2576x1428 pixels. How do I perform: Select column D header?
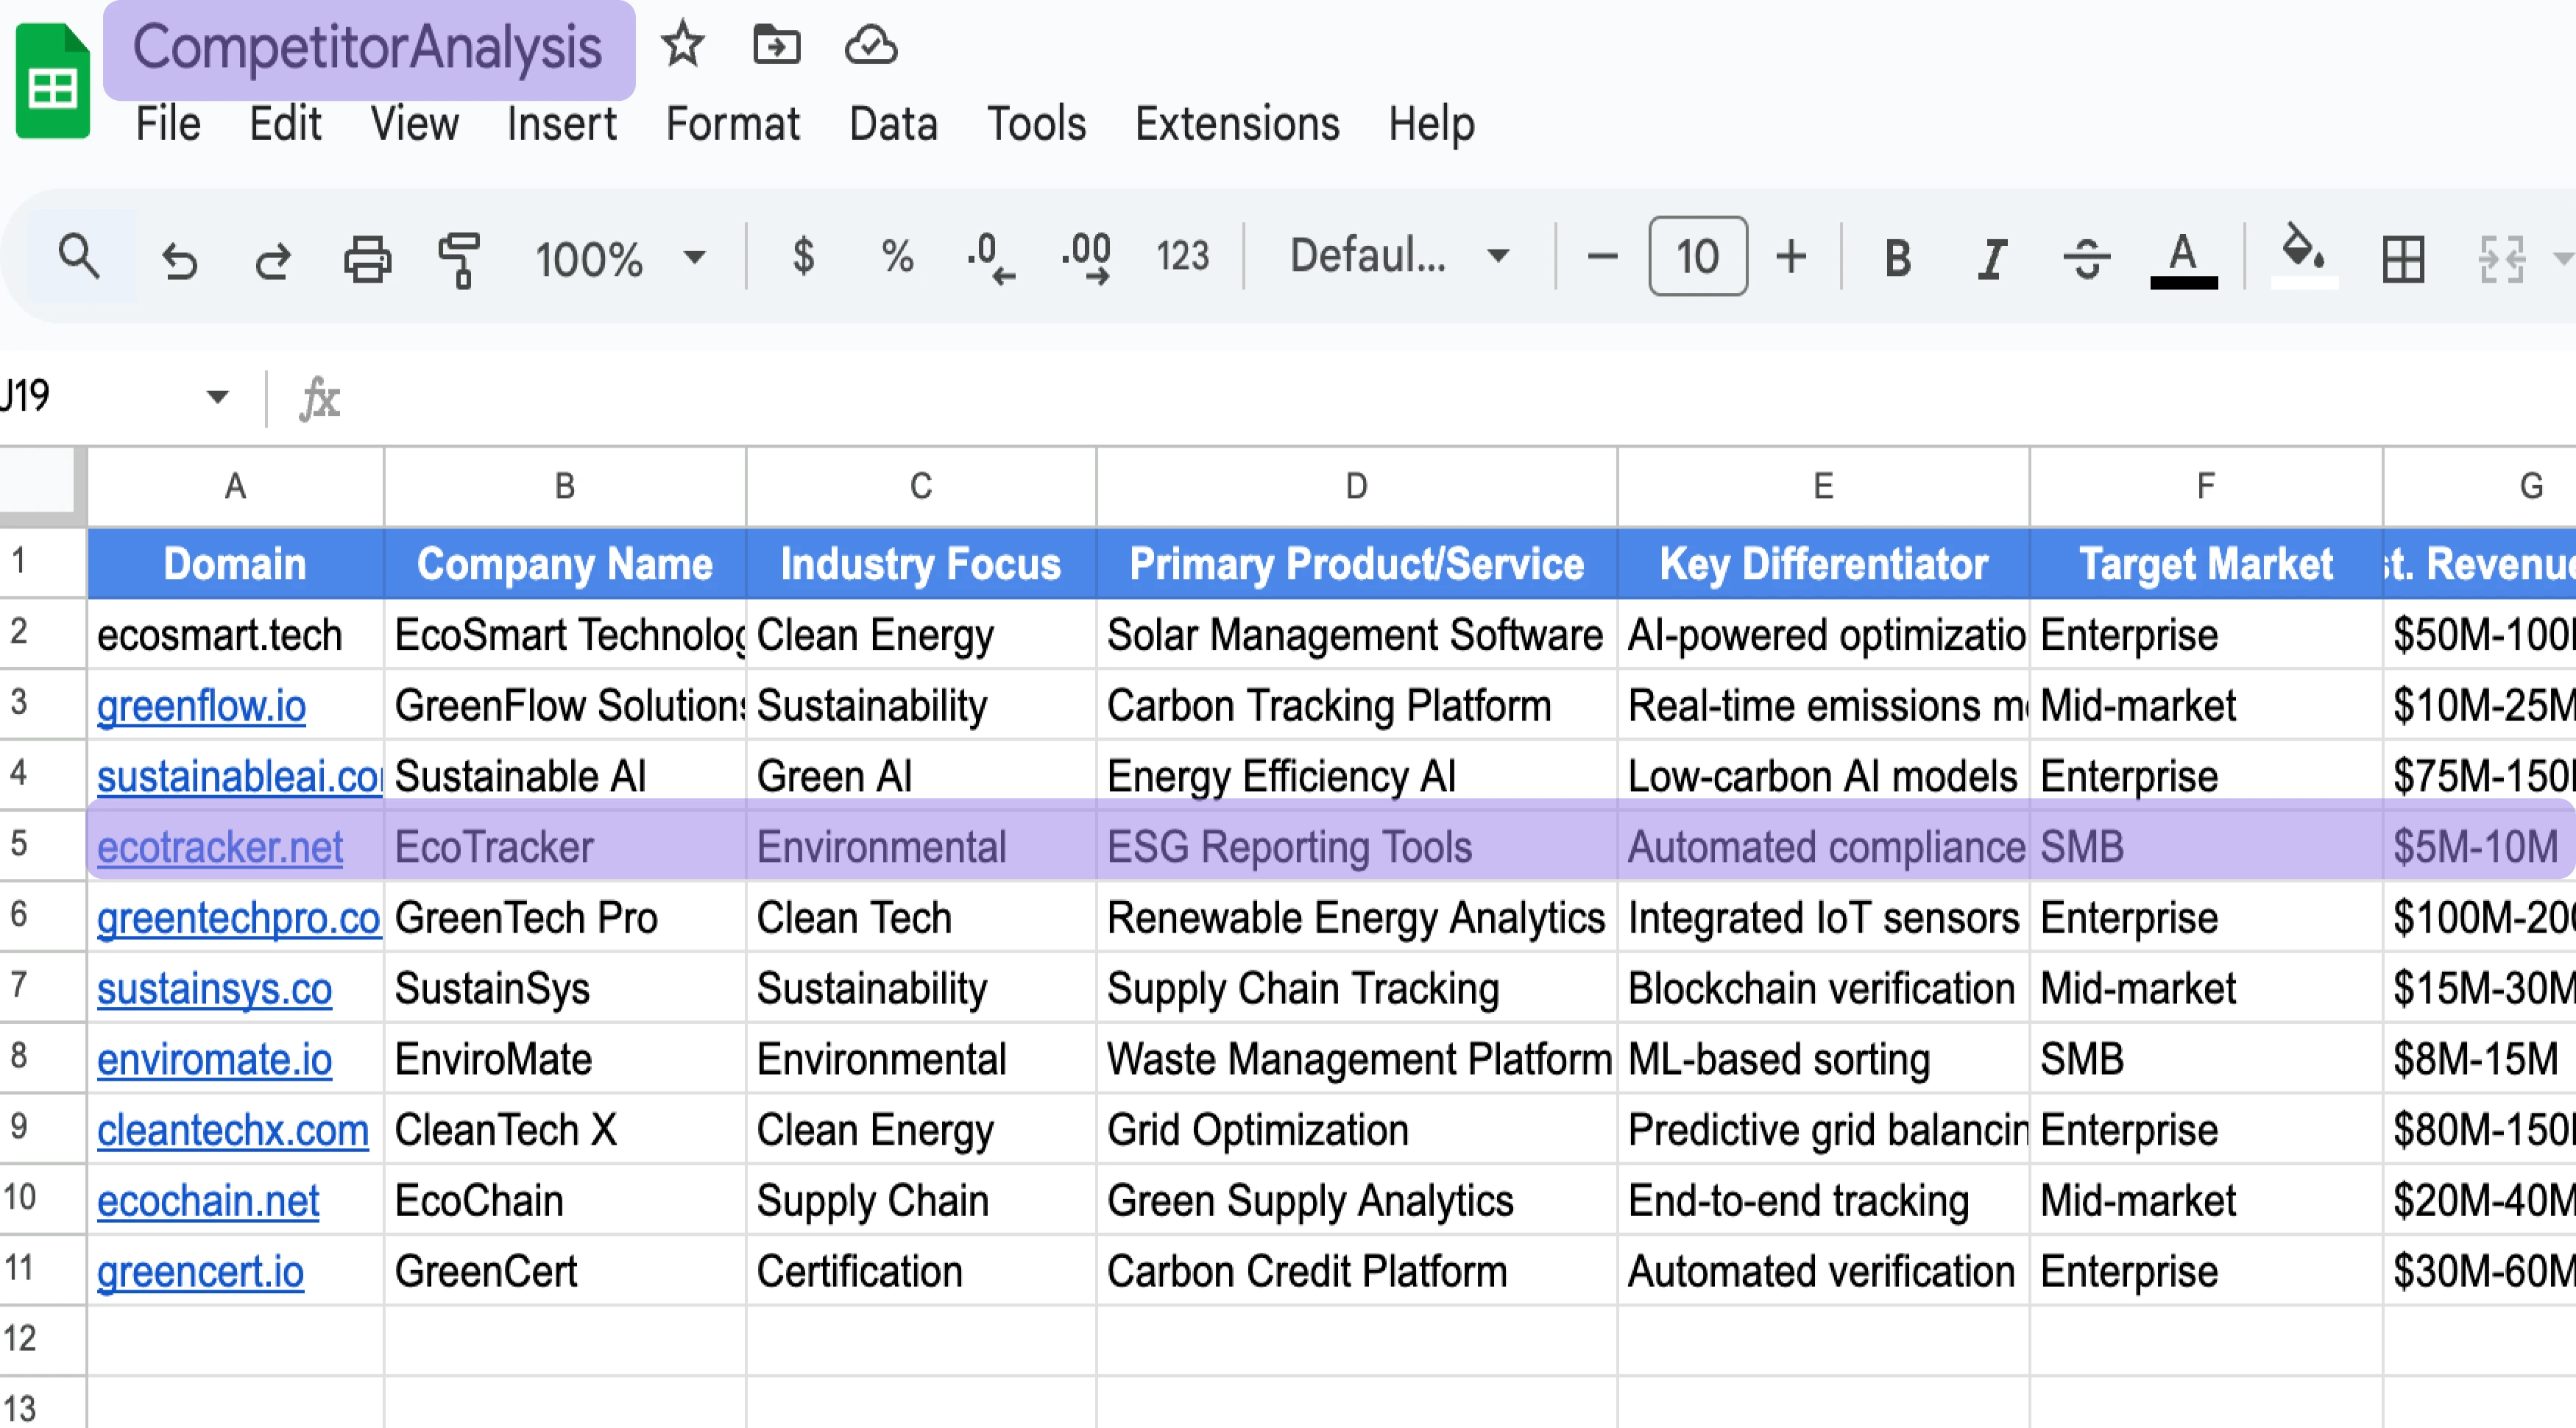click(1356, 486)
